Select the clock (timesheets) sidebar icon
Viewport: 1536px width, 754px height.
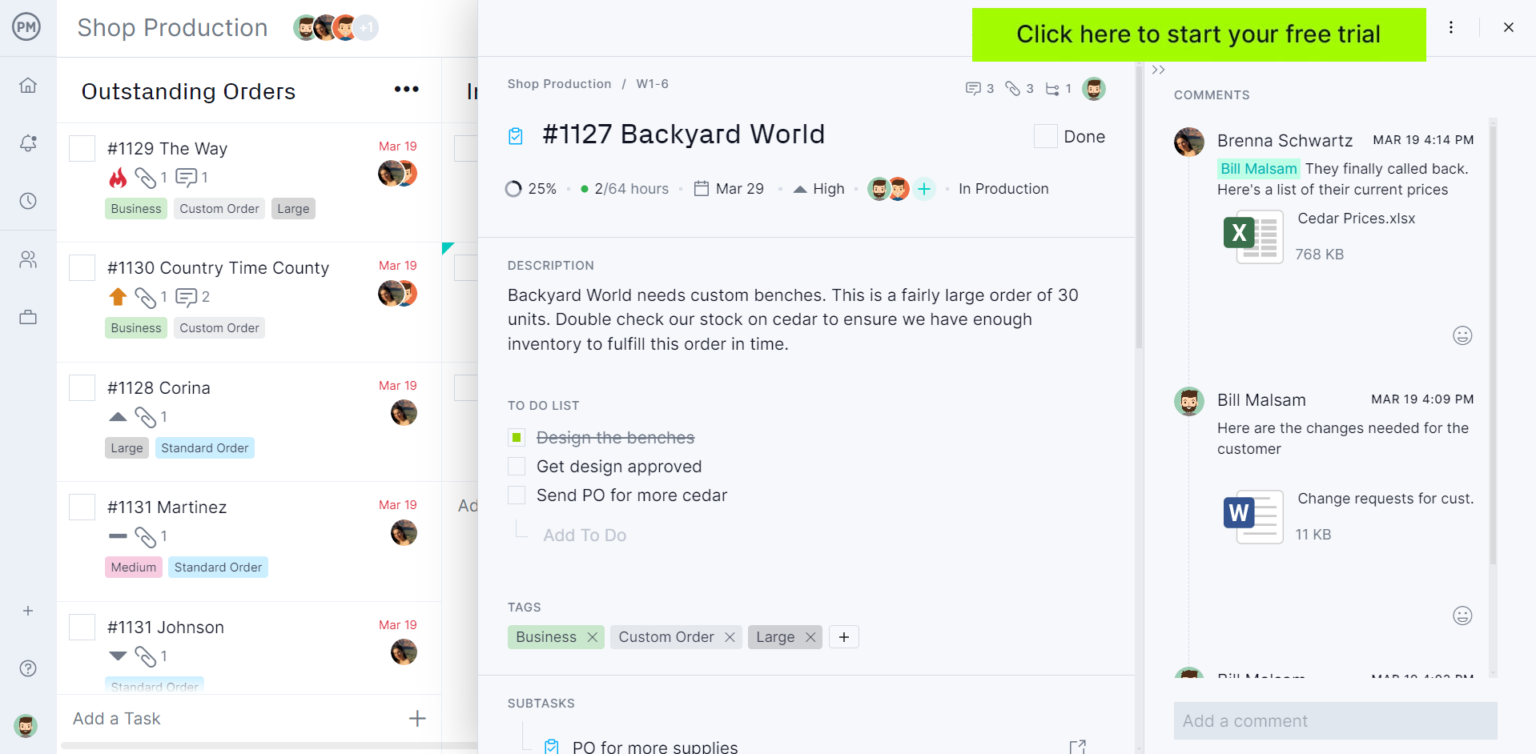point(28,200)
